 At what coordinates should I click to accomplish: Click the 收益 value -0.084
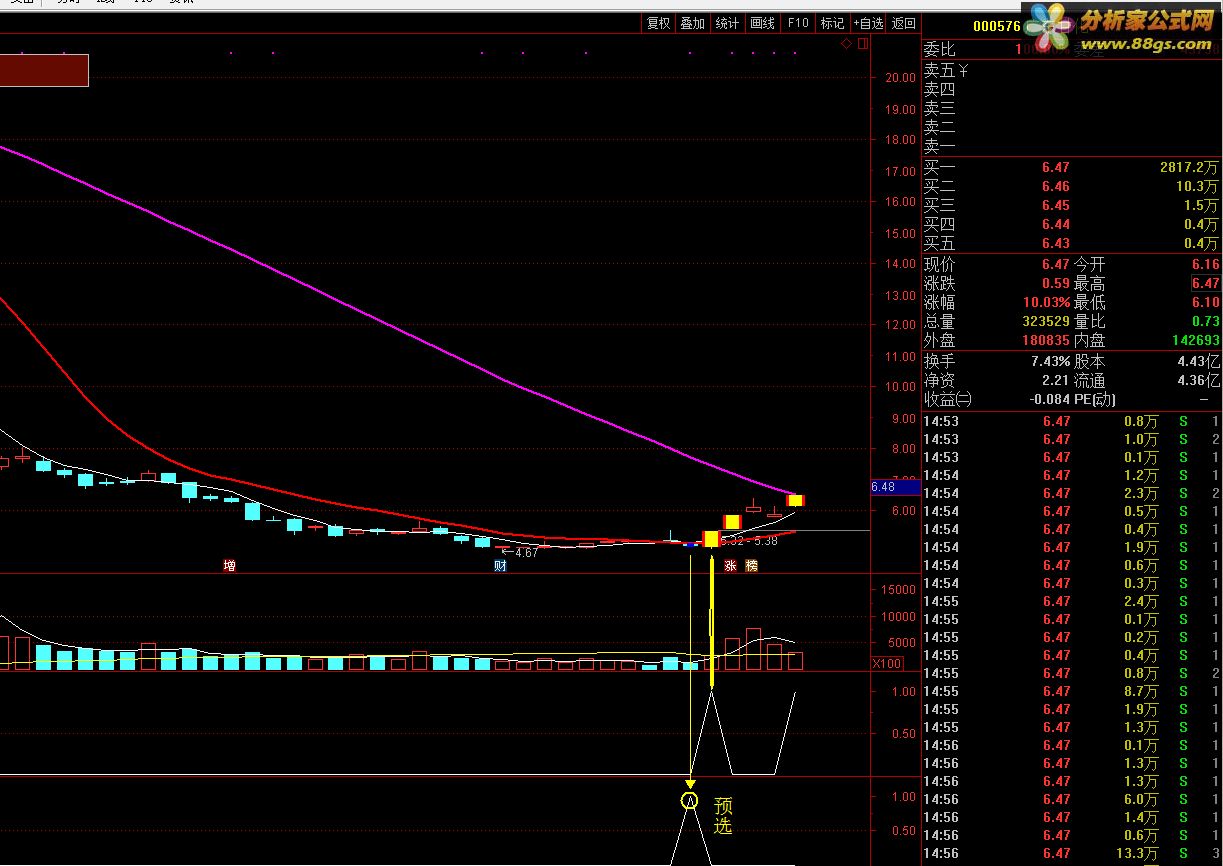coord(1050,399)
